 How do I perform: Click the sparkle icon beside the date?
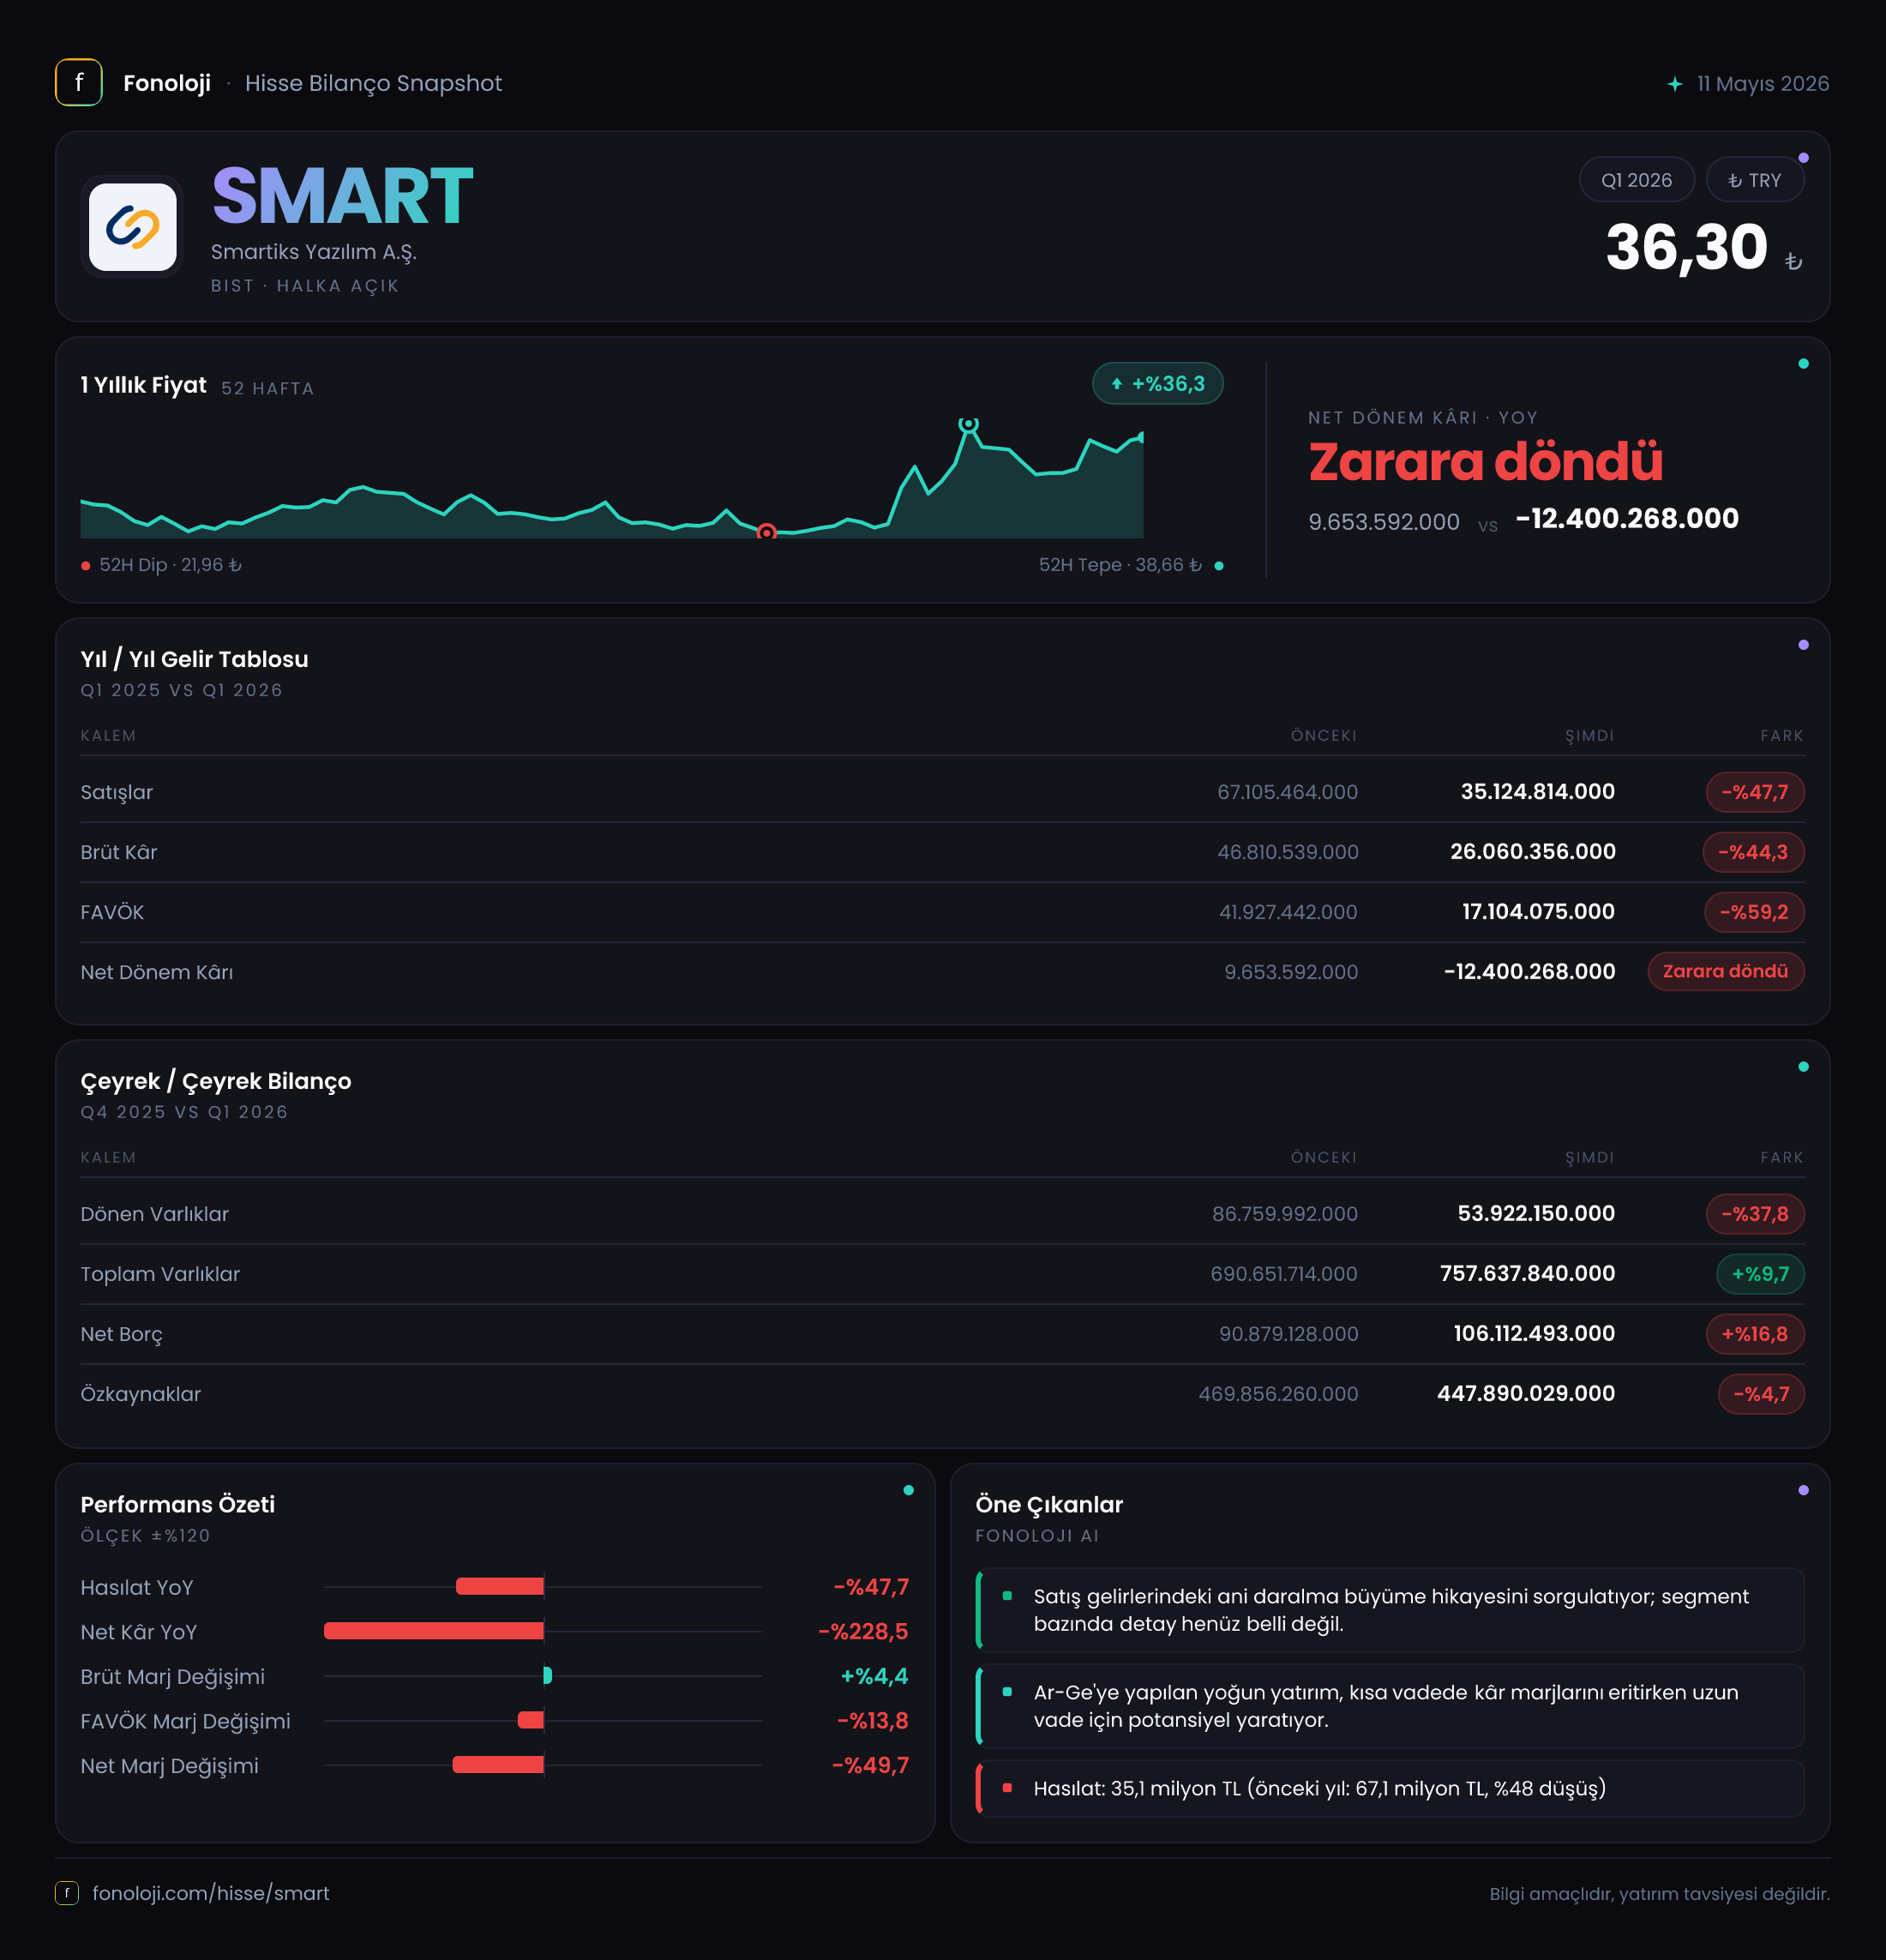click(x=1675, y=84)
